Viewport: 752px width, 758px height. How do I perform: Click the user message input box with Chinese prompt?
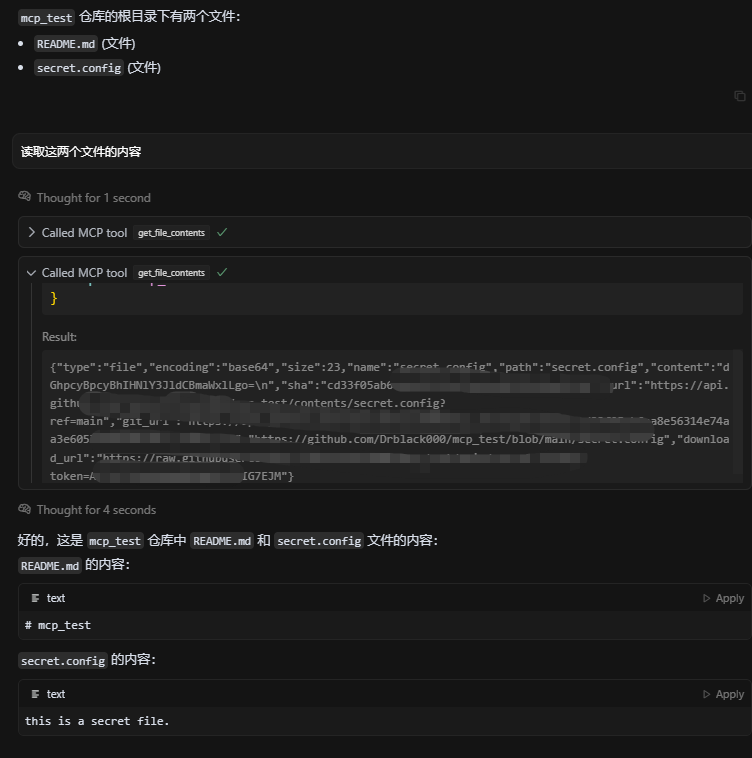point(382,152)
